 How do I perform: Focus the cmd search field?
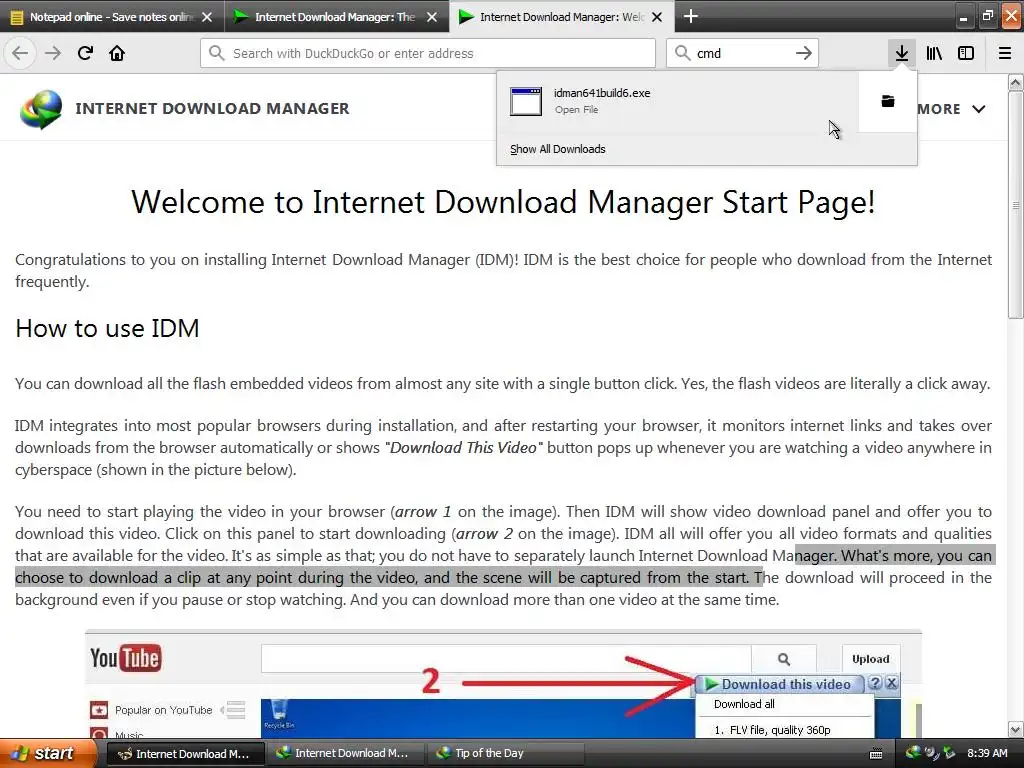point(742,53)
